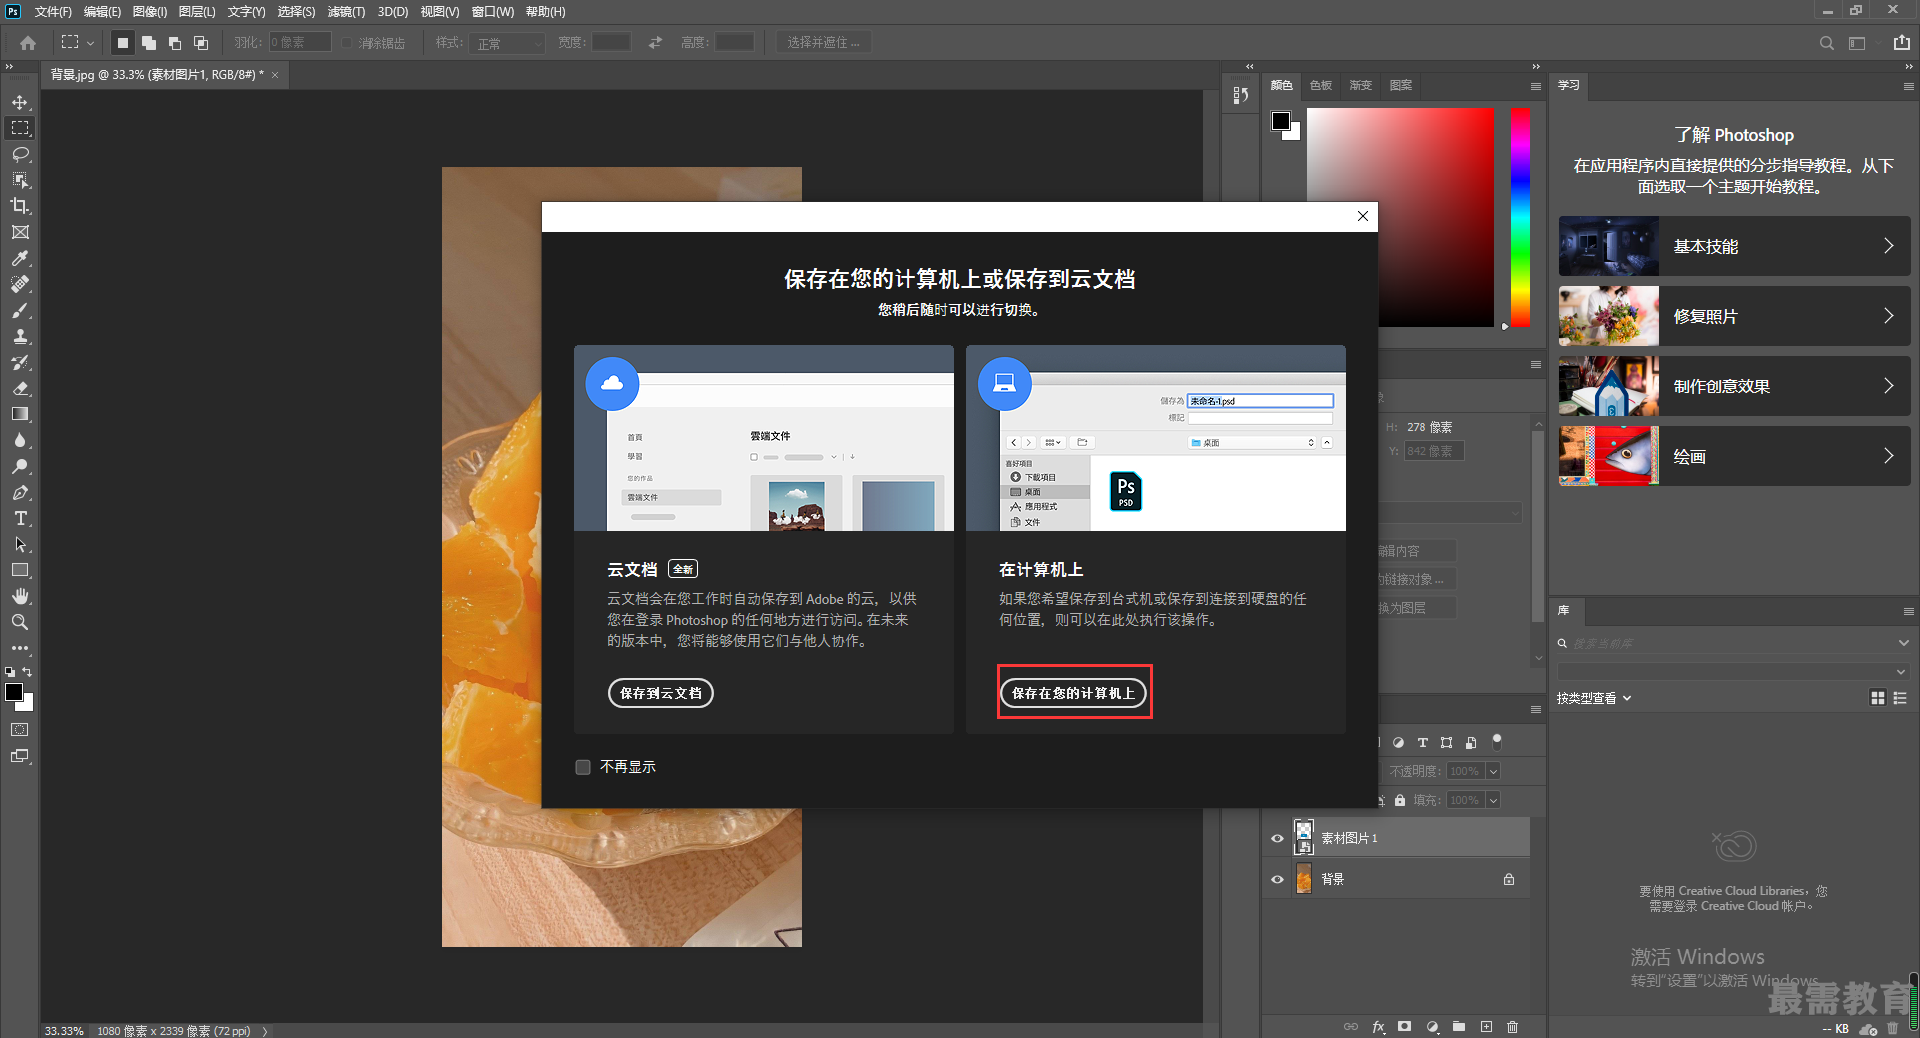This screenshot has width=1920, height=1038.
Task: Open the 图像(I) menu
Action: point(150,12)
